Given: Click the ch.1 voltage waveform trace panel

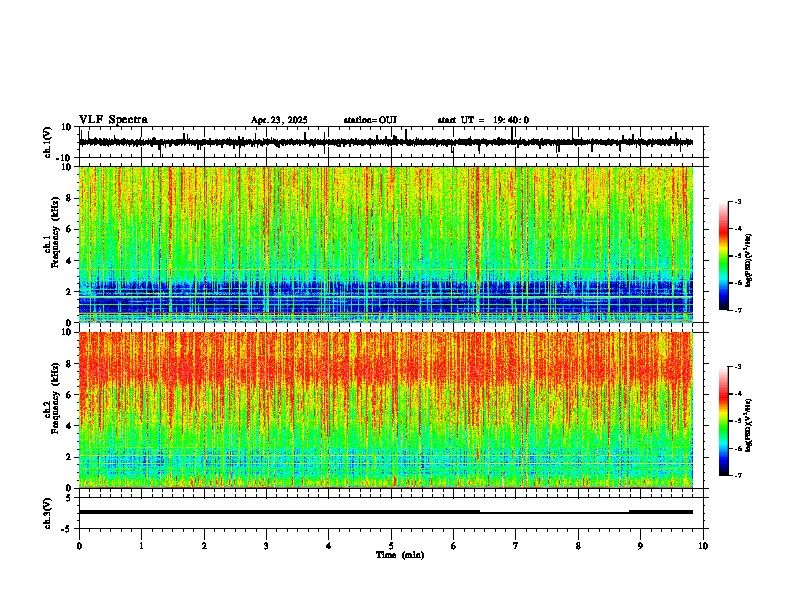Looking at the screenshot, I should click(x=393, y=142).
